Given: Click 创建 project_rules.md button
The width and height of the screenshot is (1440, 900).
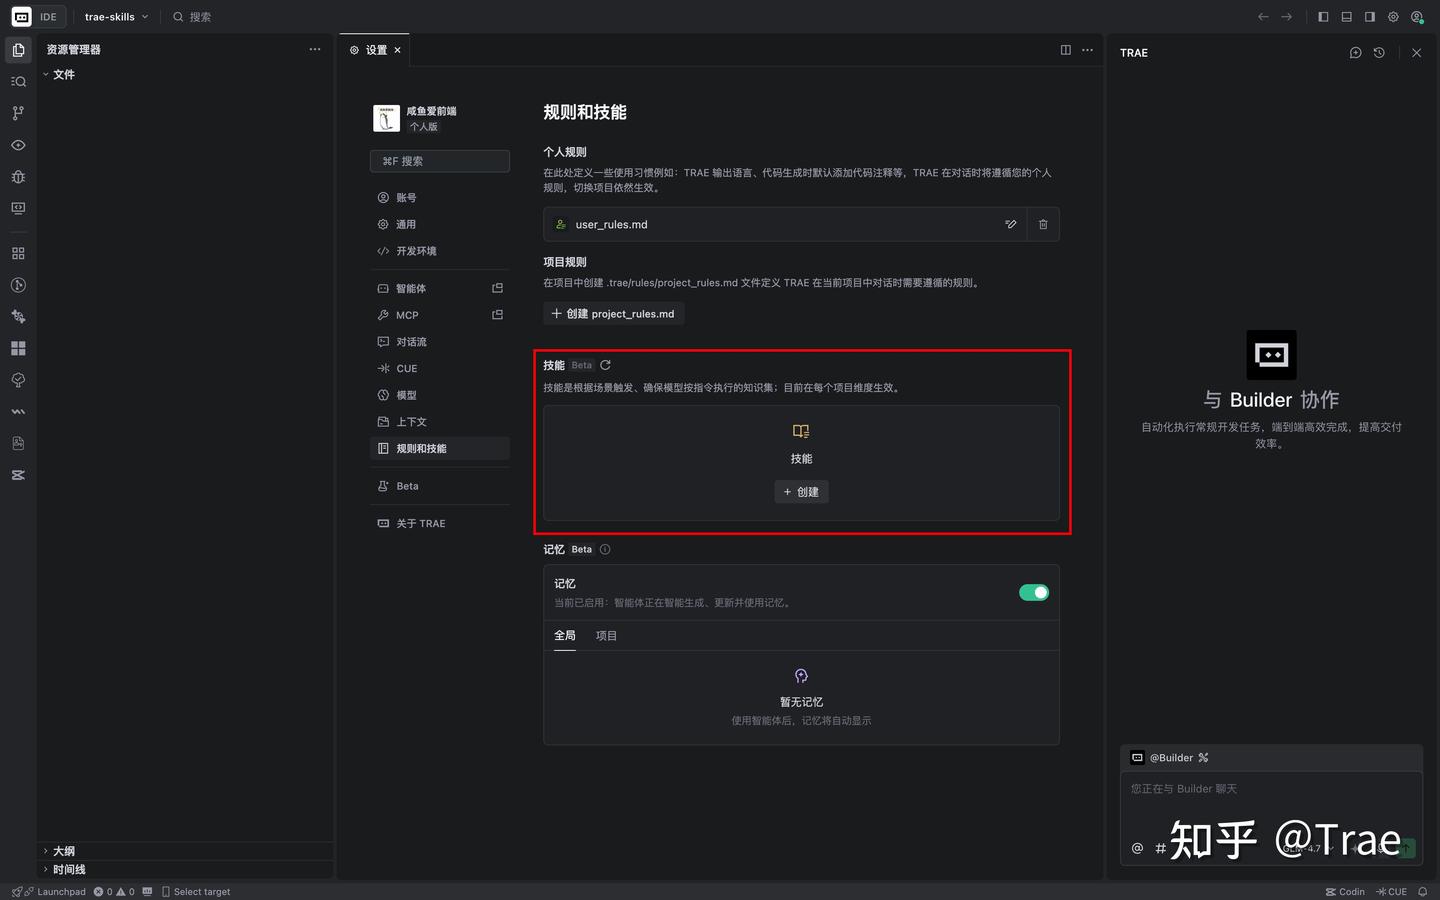Looking at the screenshot, I should 613,314.
